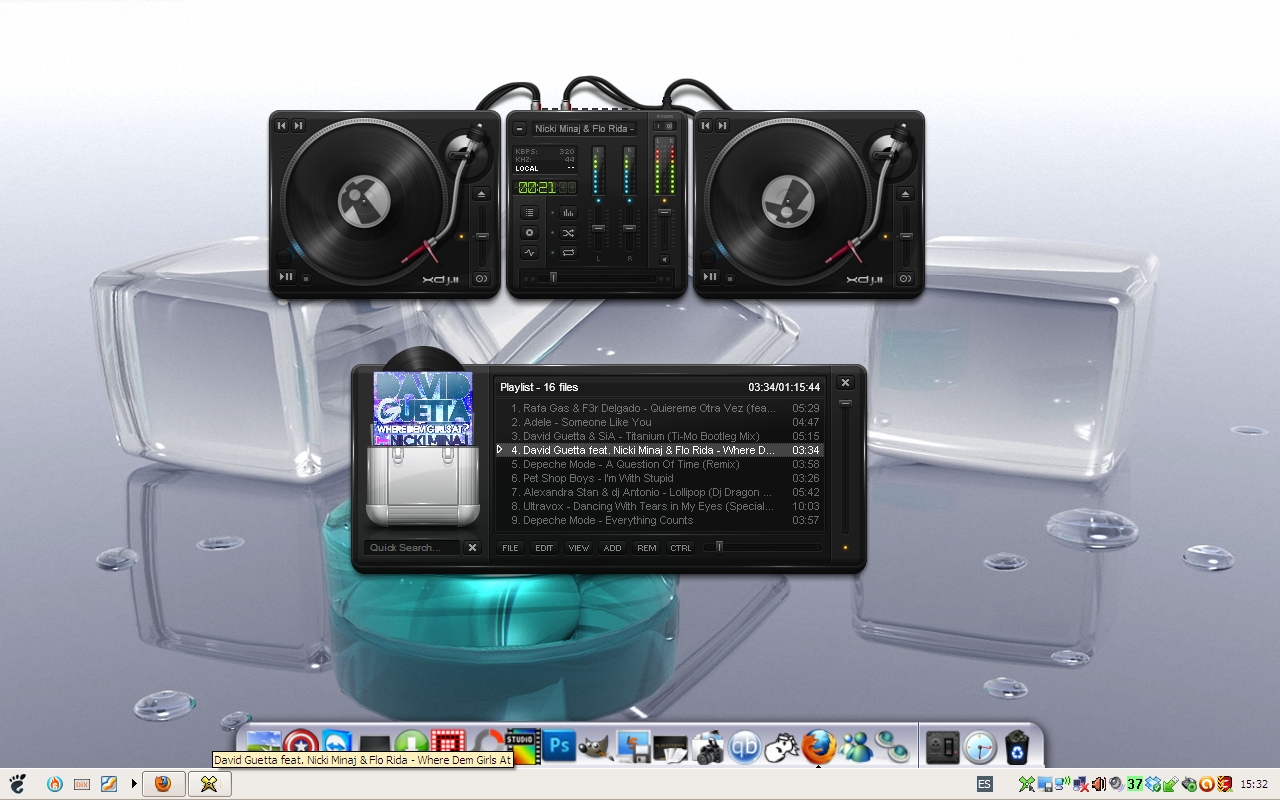Open the ADD dropdown to insert tracks
The image size is (1280, 800).
pos(612,548)
